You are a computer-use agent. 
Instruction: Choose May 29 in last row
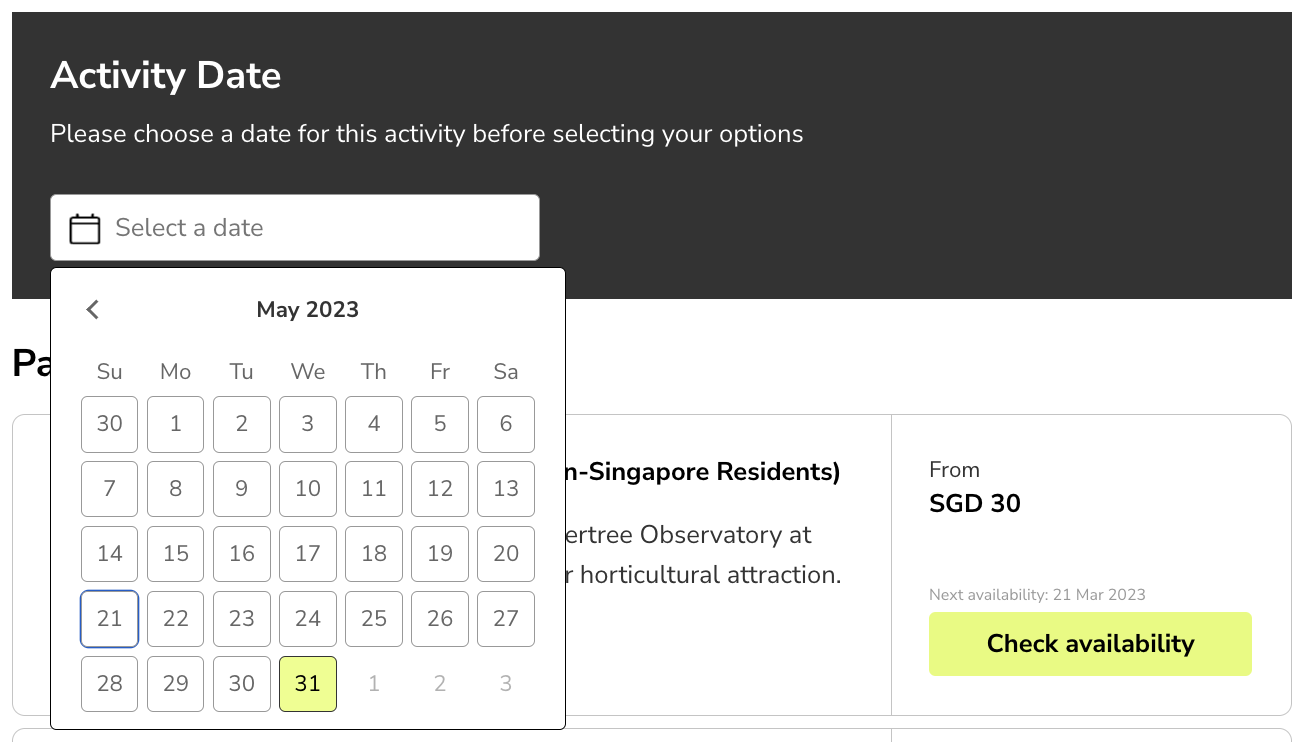coord(176,684)
